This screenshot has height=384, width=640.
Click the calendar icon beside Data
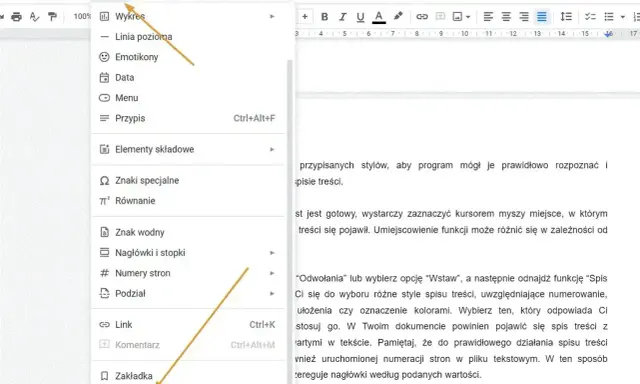click(x=104, y=78)
